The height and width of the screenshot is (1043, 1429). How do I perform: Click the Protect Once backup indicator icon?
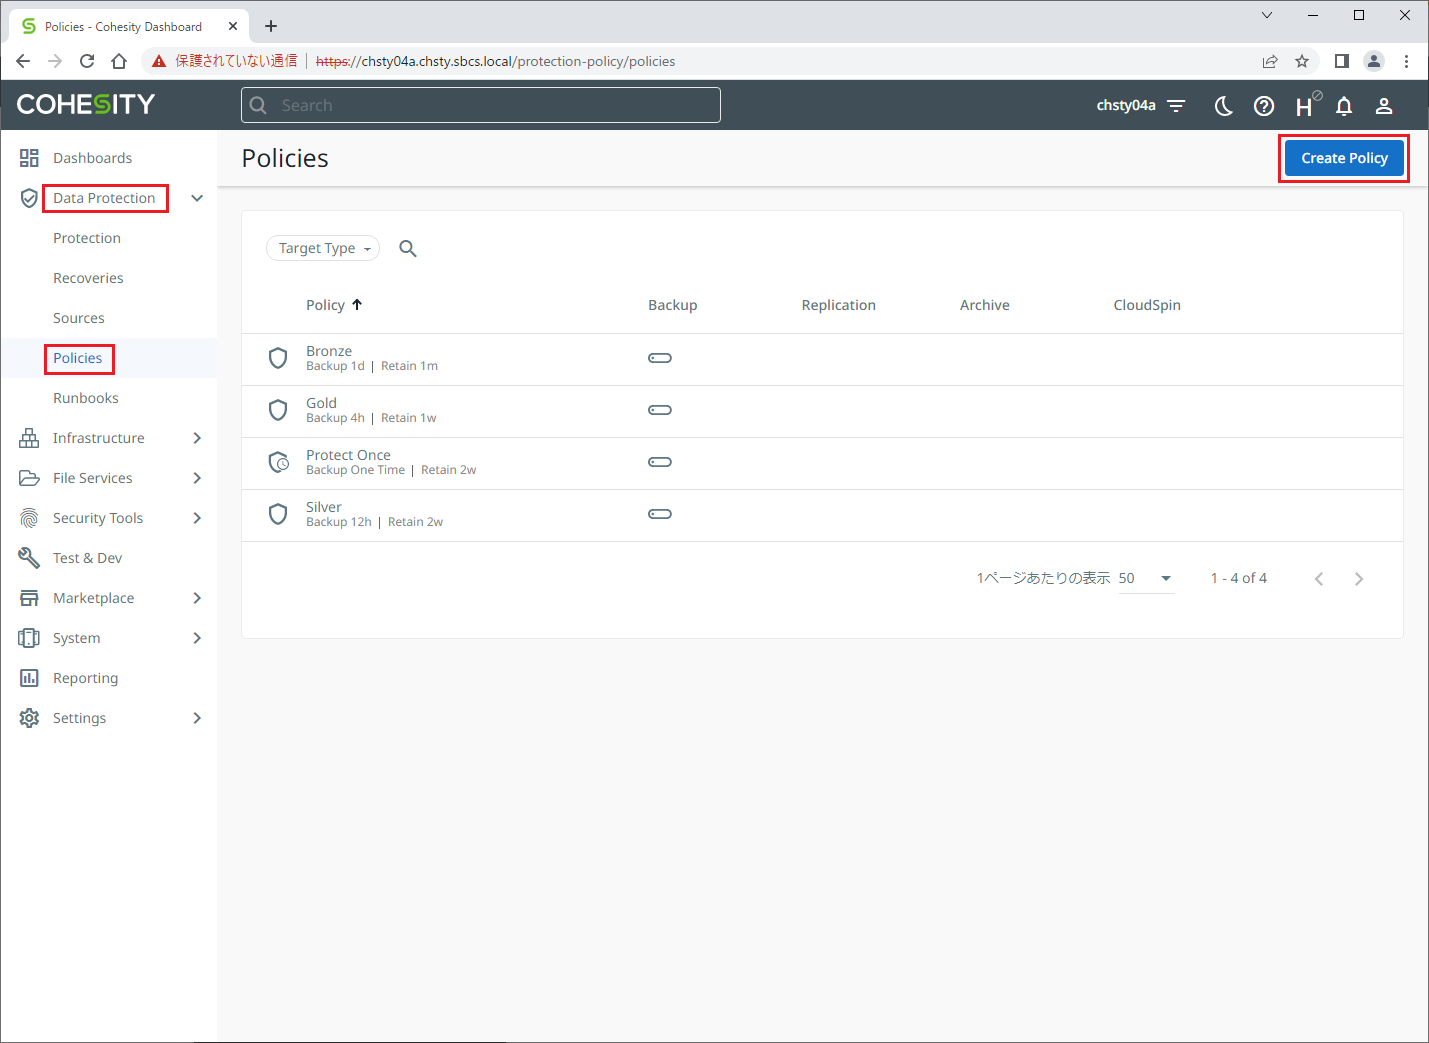(660, 462)
